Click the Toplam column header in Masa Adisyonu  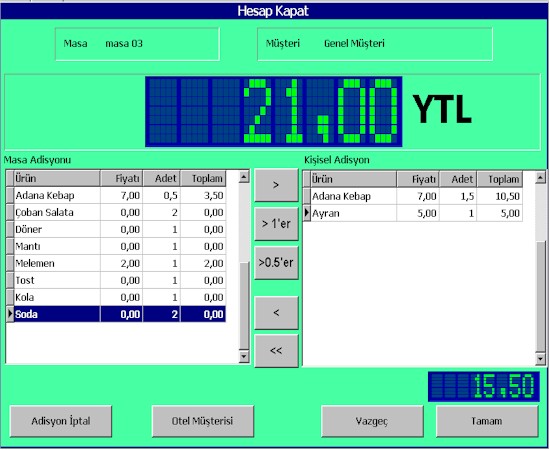tap(203, 179)
